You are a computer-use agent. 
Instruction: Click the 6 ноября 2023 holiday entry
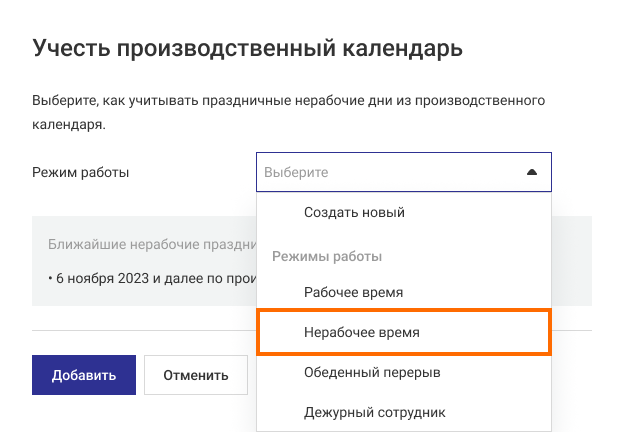(150, 278)
